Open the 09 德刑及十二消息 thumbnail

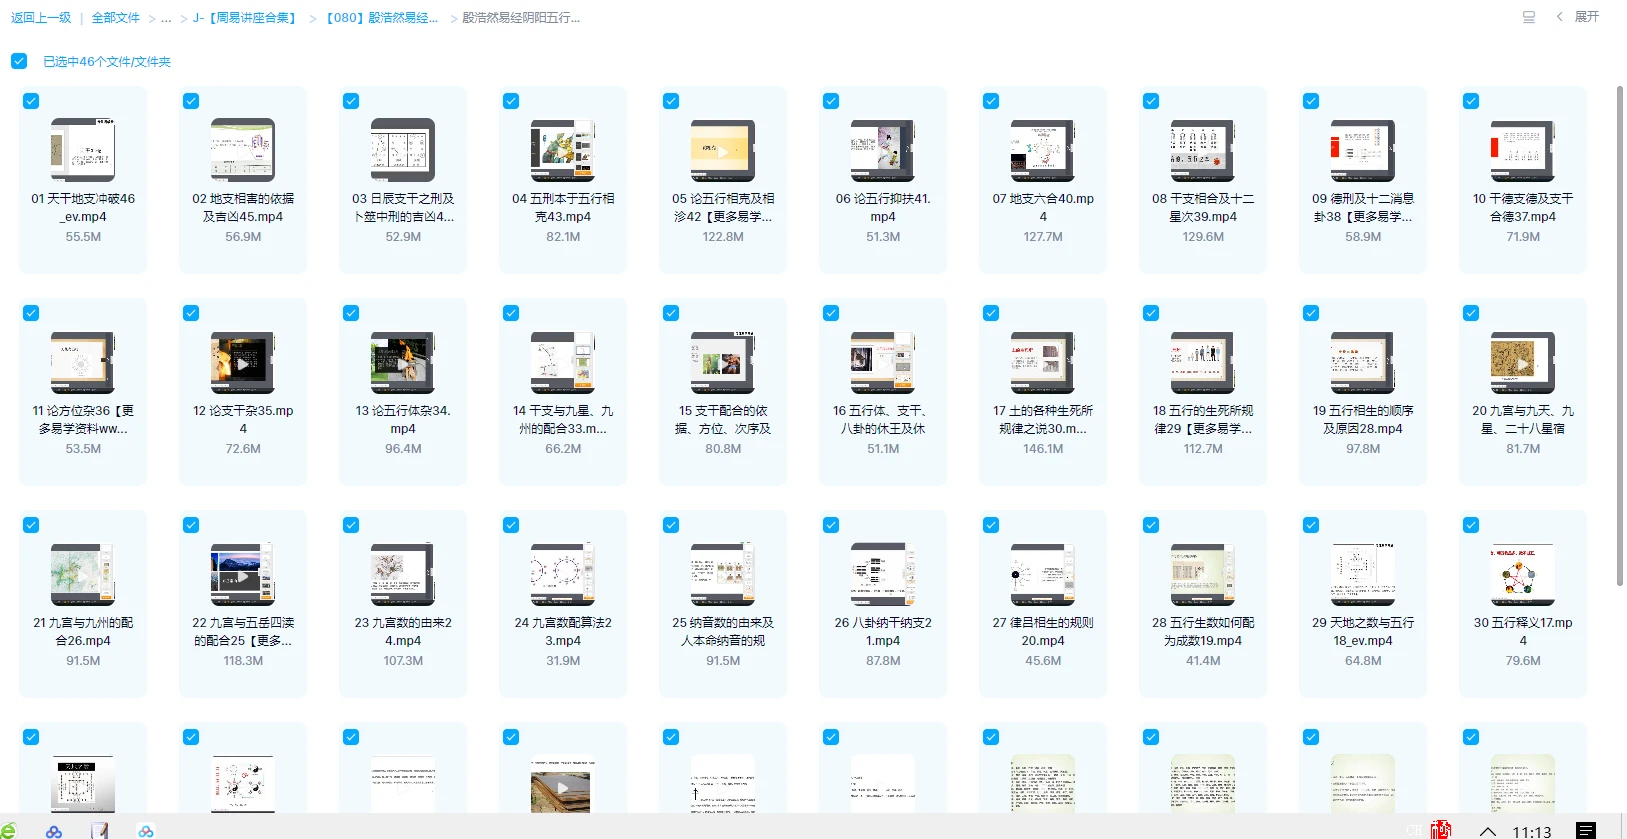click(x=1363, y=150)
